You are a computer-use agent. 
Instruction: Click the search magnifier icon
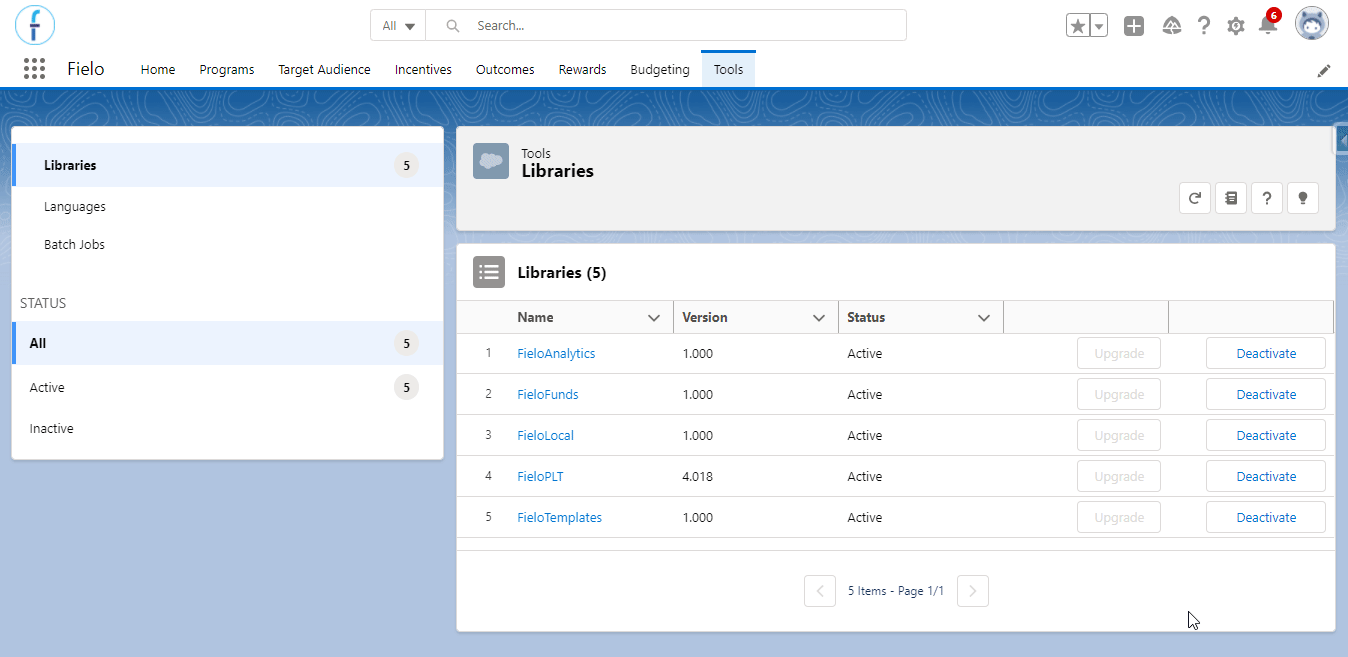pyautogui.click(x=453, y=26)
